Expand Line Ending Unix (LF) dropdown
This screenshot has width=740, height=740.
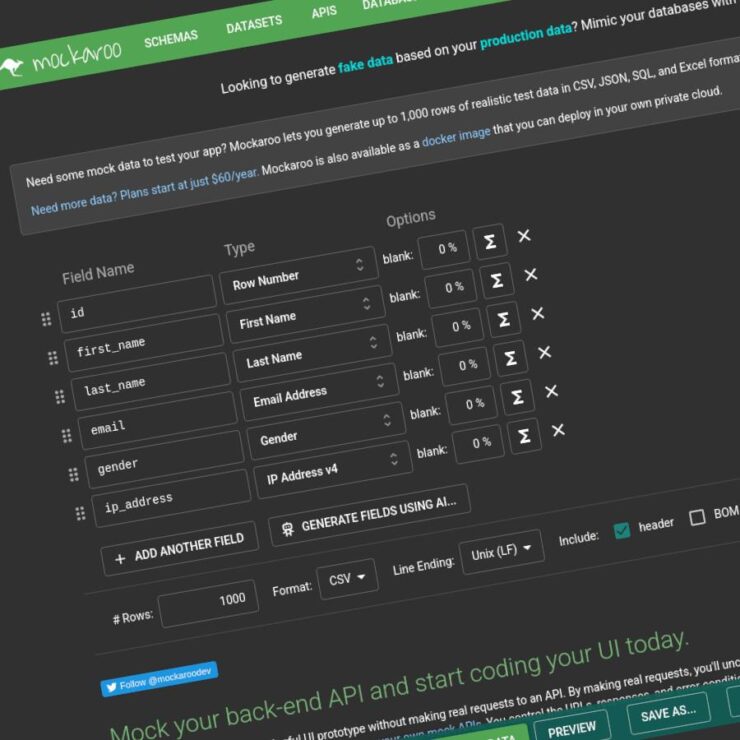tap(501, 551)
